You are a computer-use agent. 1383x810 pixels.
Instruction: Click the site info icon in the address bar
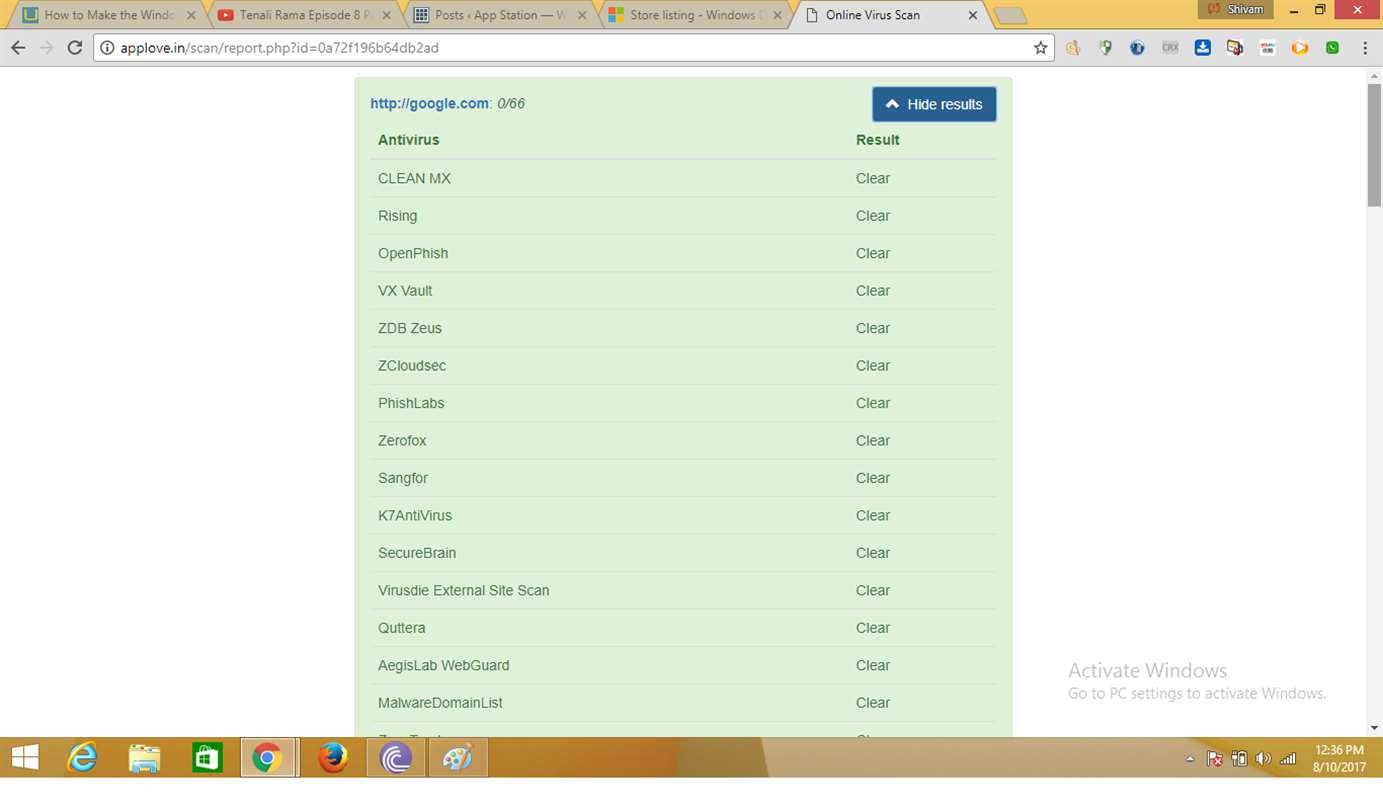coord(107,47)
